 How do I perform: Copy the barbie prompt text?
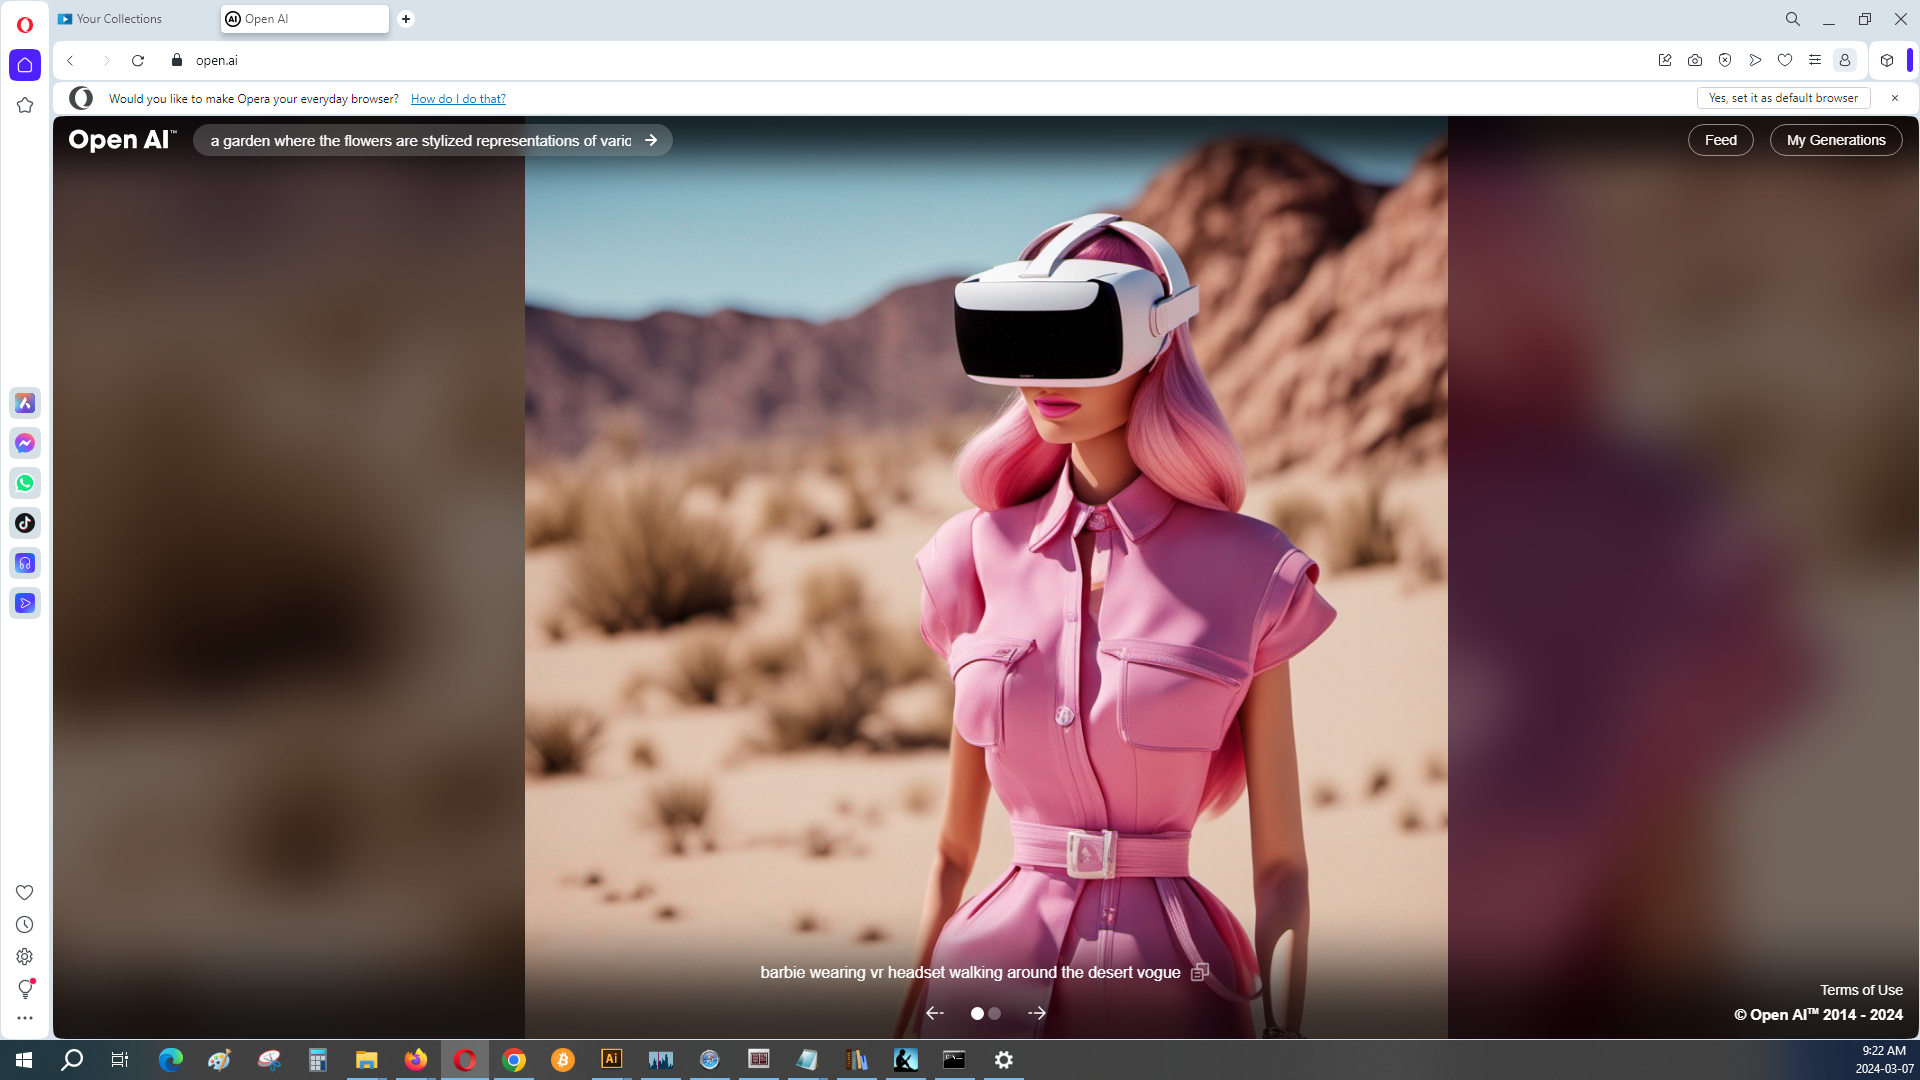coord(1200,972)
